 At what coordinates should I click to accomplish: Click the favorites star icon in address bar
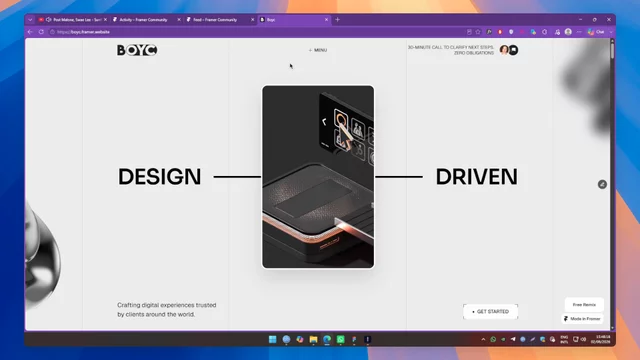click(478, 32)
